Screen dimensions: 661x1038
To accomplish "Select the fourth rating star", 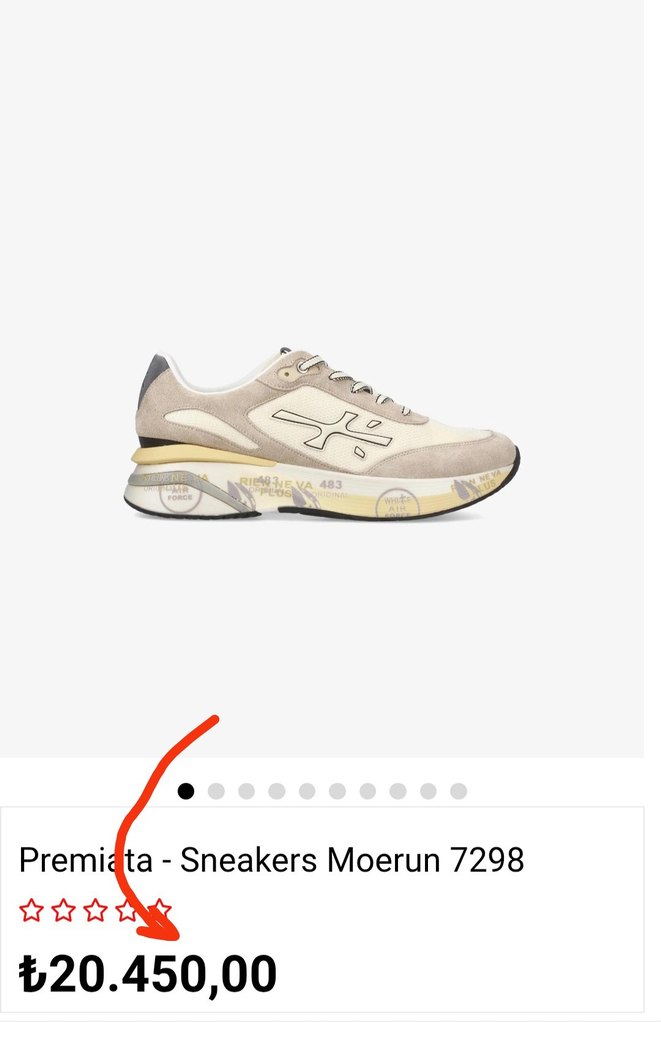I will 127,910.
